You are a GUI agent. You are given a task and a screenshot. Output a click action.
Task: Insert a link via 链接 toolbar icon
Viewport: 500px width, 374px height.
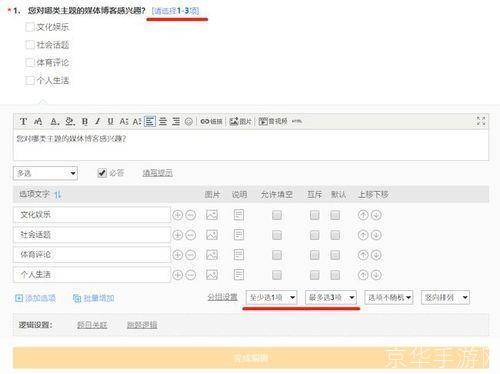pyautogui.click(x=211, y=121)
